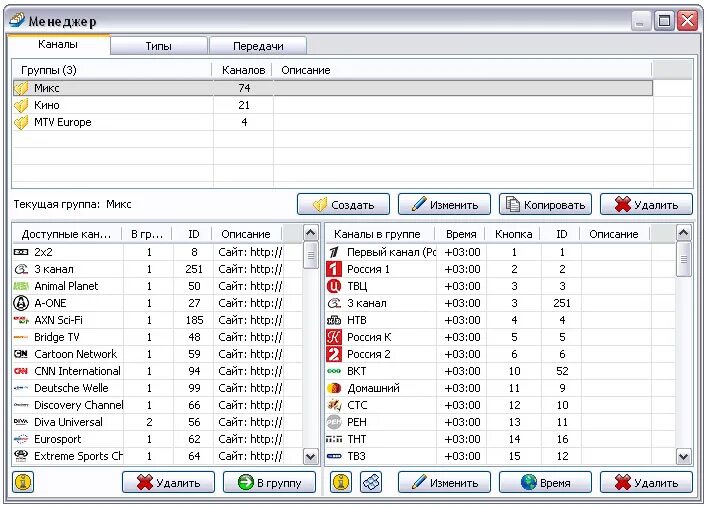Click the group channels scrollbar thumb
Viewport: 707px width, 507px height.
(x=684, y=259)
